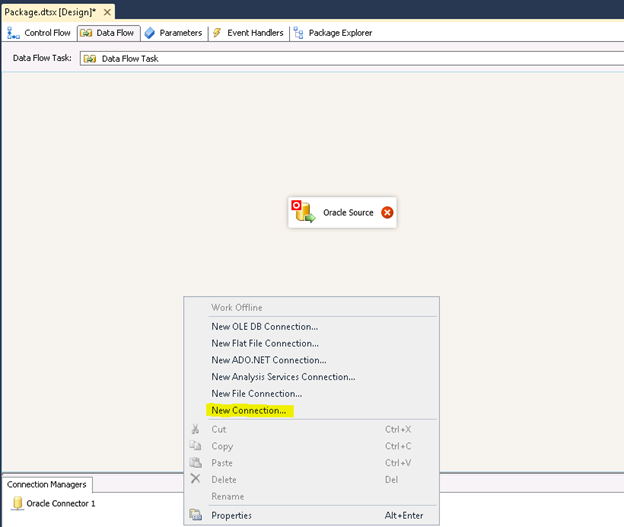Click the Oracle Connector 1 cylinder icon
The height and width of the screenshot is (527, 624).
[x=18, y=503]
